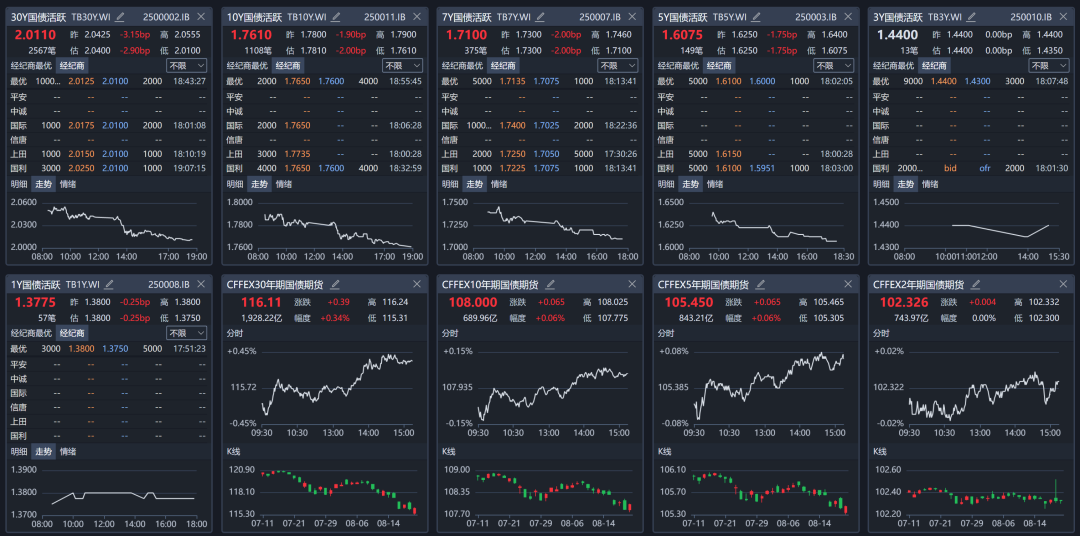Click last price 116.11 on CFFEX30年期
Image resolution: width=1080 pixels, height=536 pixels.
click(261, 302)
